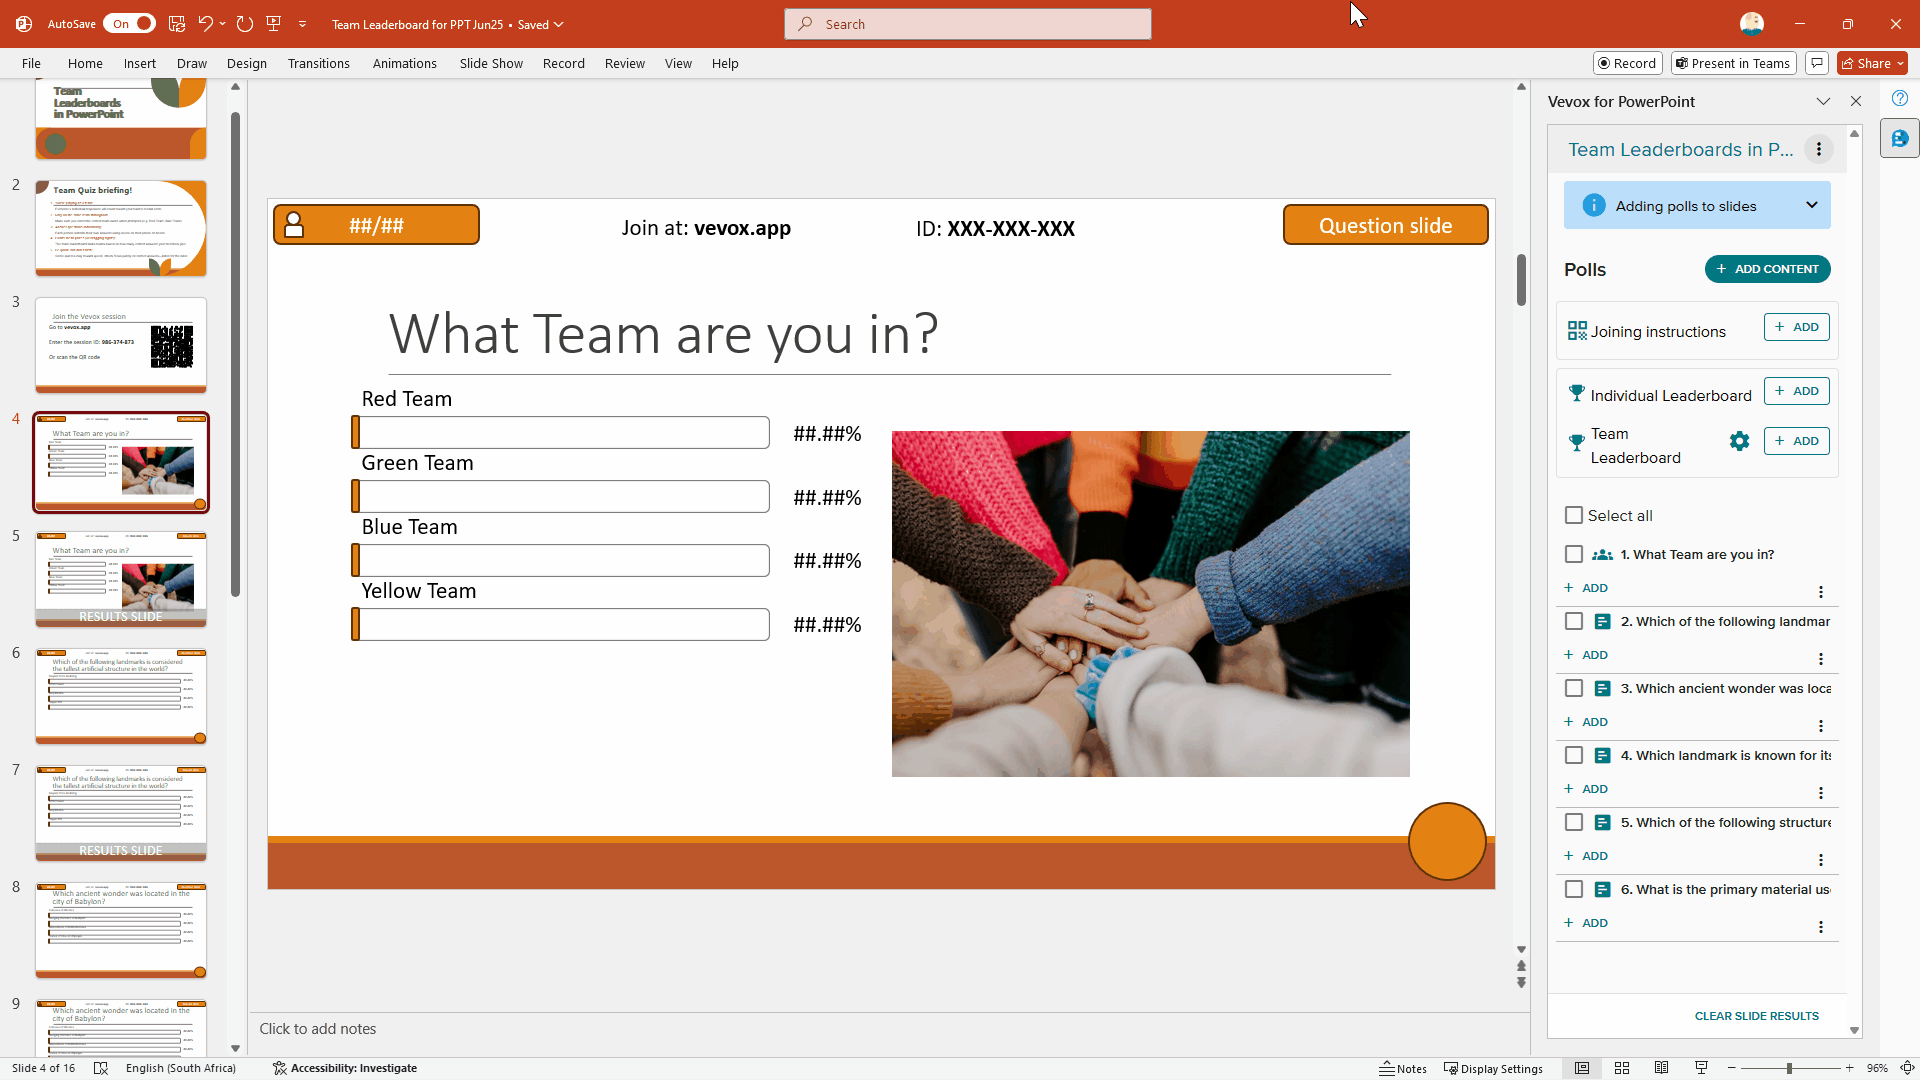Viewport: 1920px width, 1080px height.
Task: Click the Previous Slide double arrow
Action: tap(1521, 966)
